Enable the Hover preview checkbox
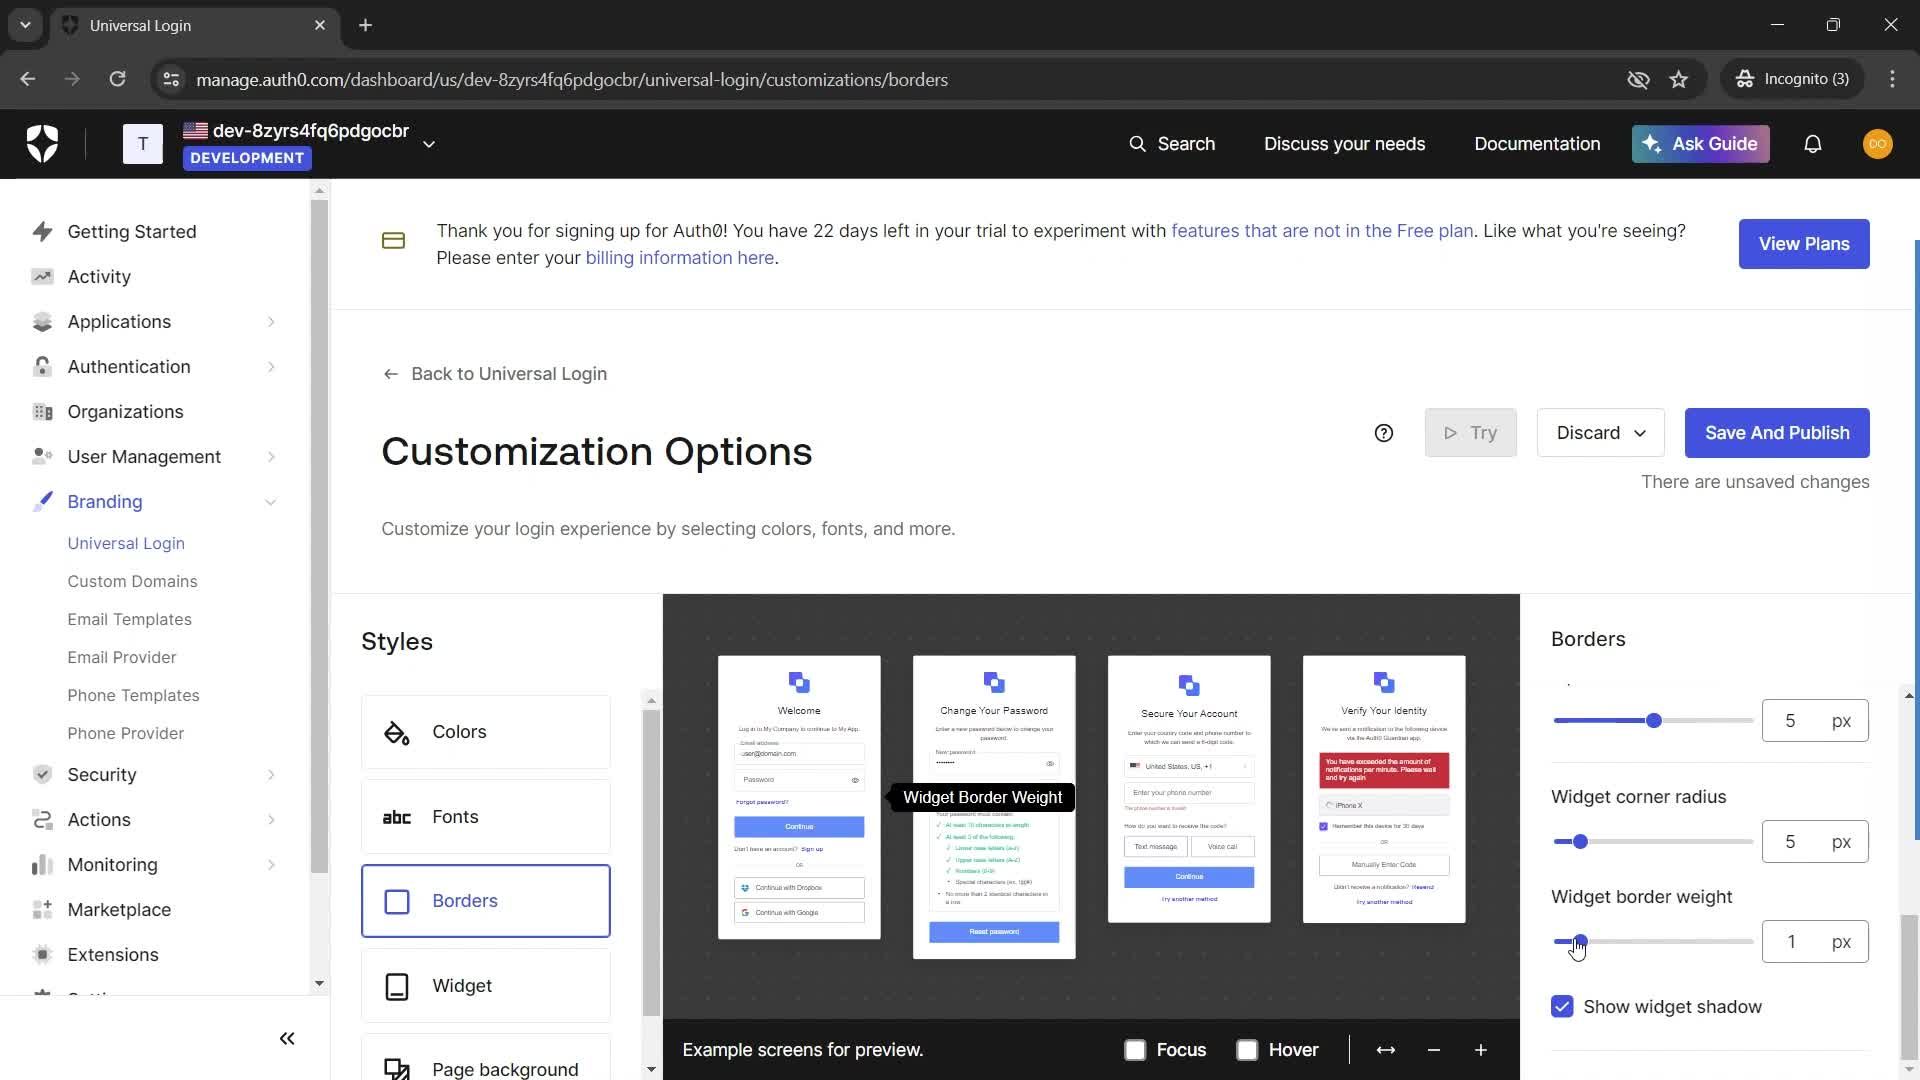 tap(1247, 1050)
